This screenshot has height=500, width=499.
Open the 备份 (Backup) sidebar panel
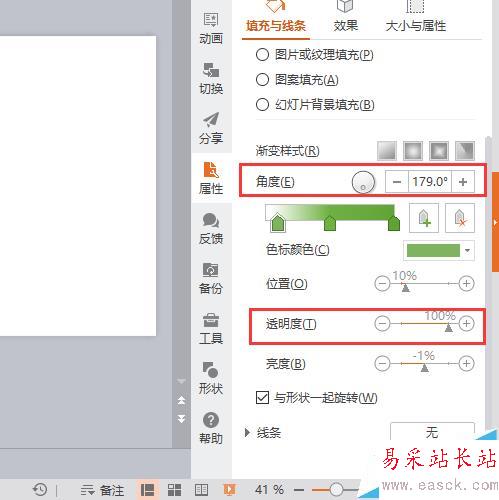click(211, 278)
